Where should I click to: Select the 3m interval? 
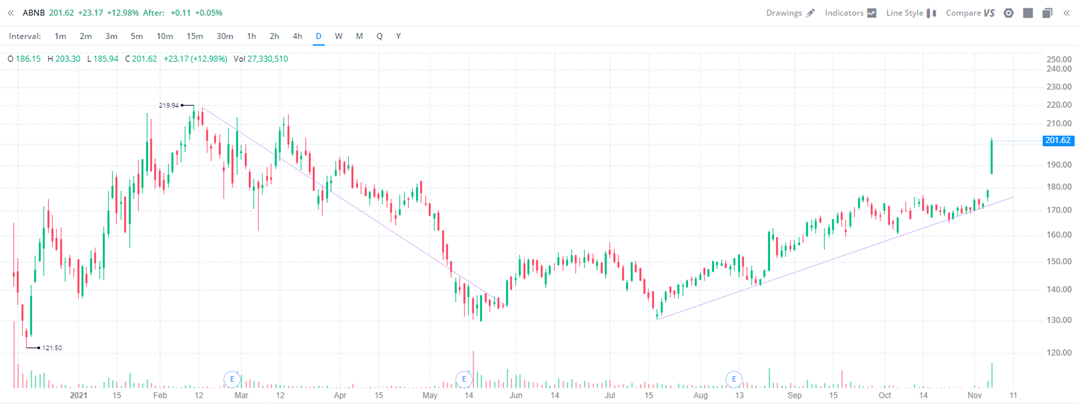tap(111, 36)
